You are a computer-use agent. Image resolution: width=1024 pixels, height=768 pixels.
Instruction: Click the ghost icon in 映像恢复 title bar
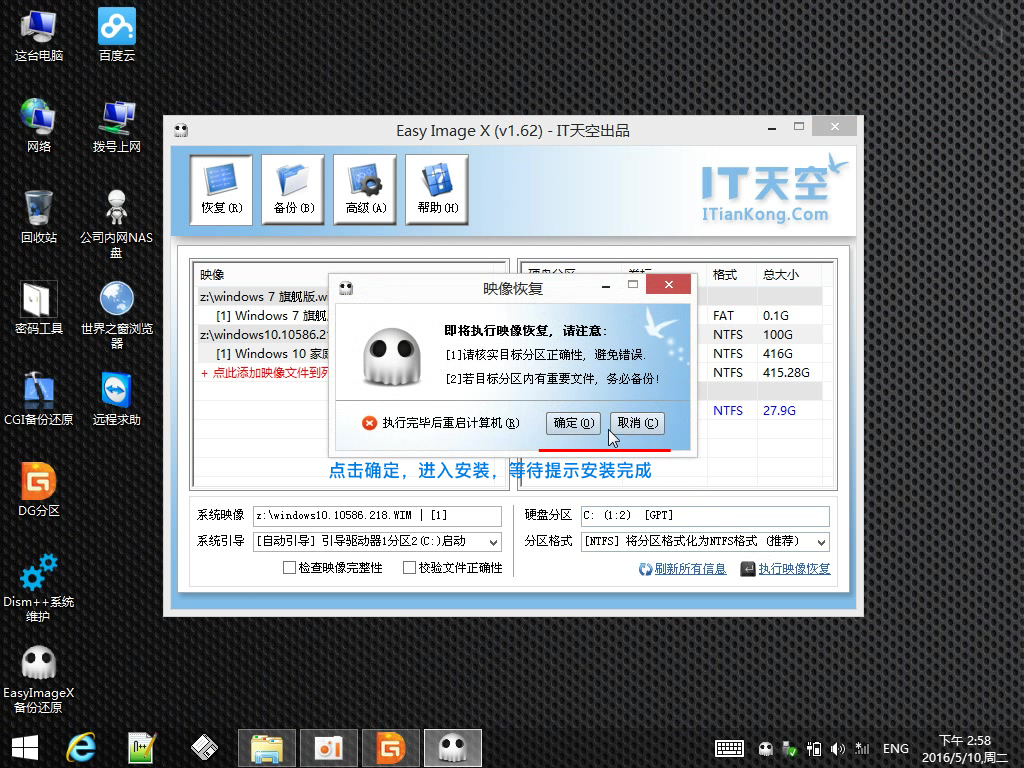coord(346,288)
